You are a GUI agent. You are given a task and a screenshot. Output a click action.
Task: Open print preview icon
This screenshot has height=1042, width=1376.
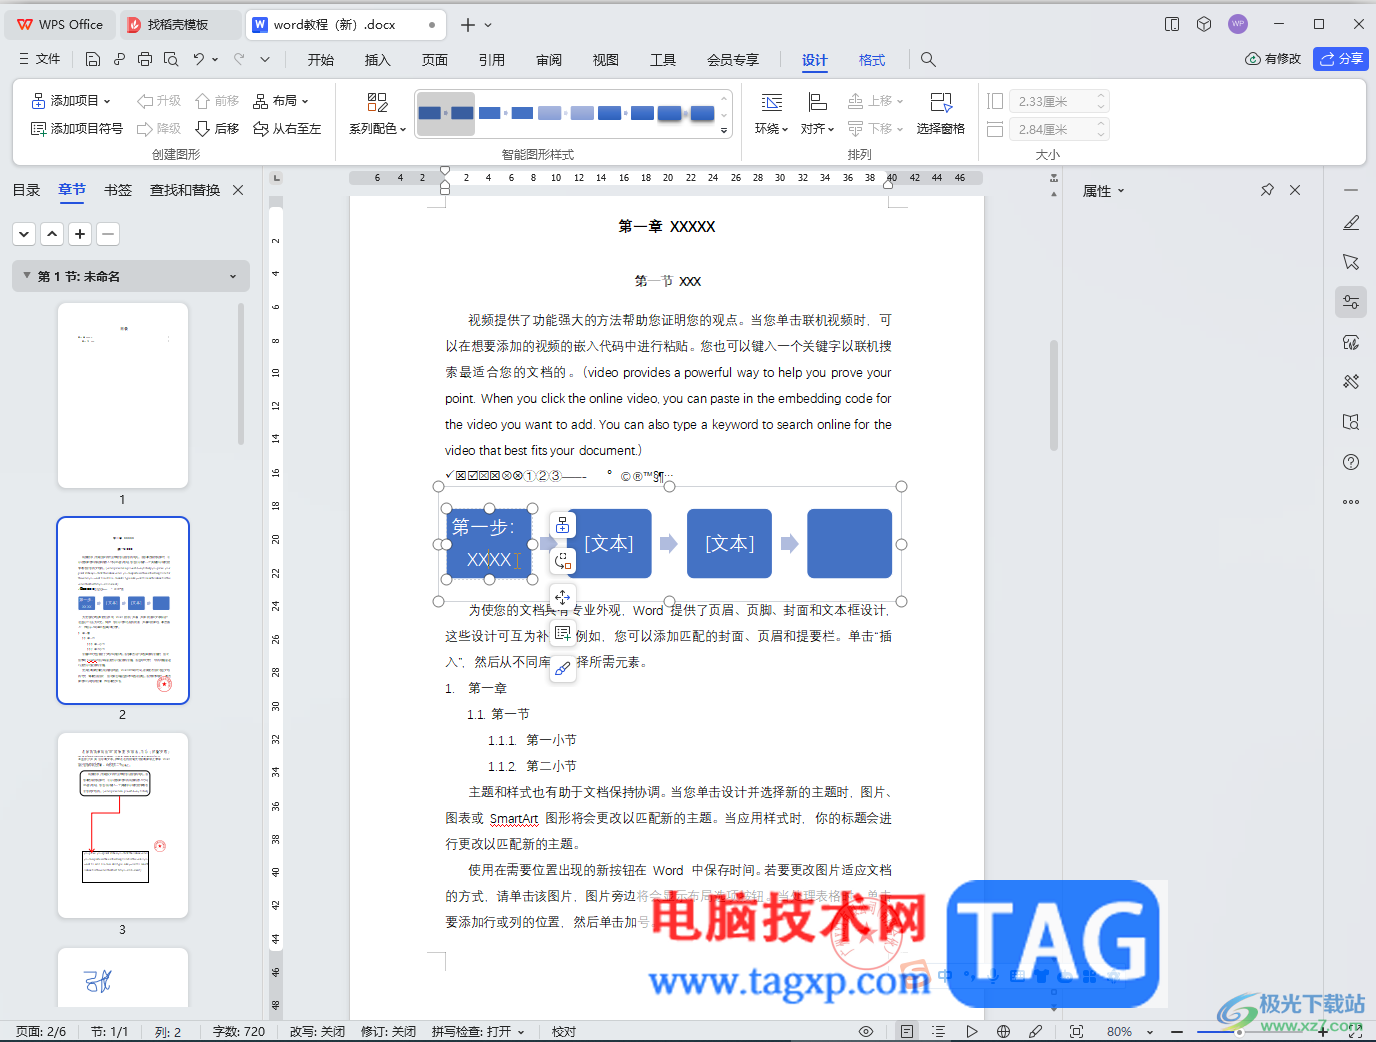(x=171, y=60)
